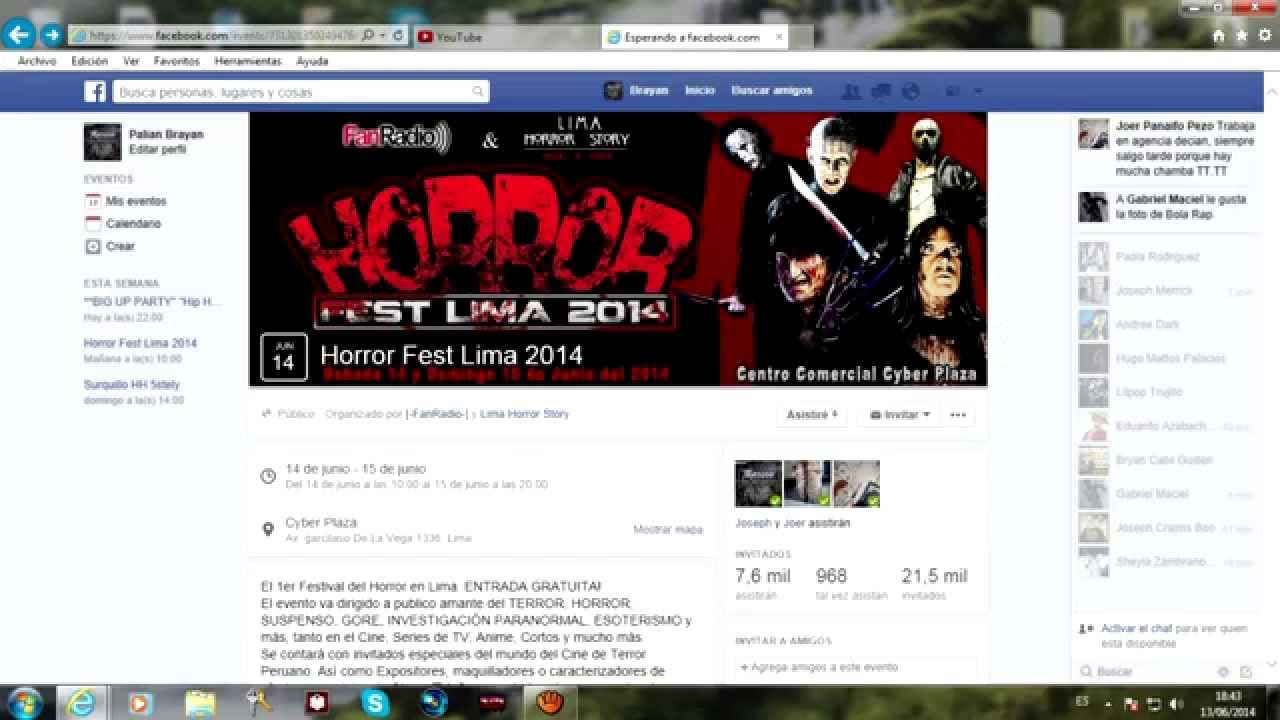Viewport: 1280px width, 720px height.
Task: Open Horror Fest Lima 2014 sidebar link
Action: pyautogui.click(x=140, y=343)
